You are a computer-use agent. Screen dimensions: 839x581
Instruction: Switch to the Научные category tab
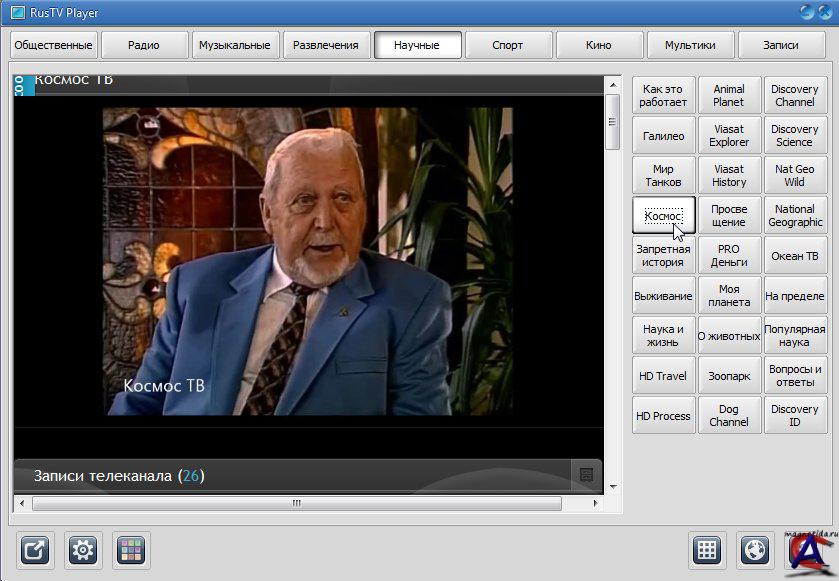(x=417, y=45)
